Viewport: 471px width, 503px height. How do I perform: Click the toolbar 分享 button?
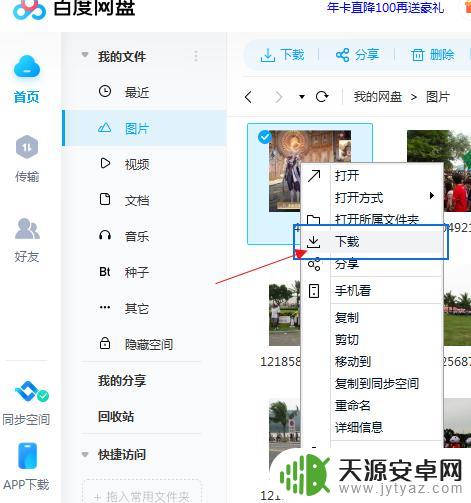[x=357, y=55]
